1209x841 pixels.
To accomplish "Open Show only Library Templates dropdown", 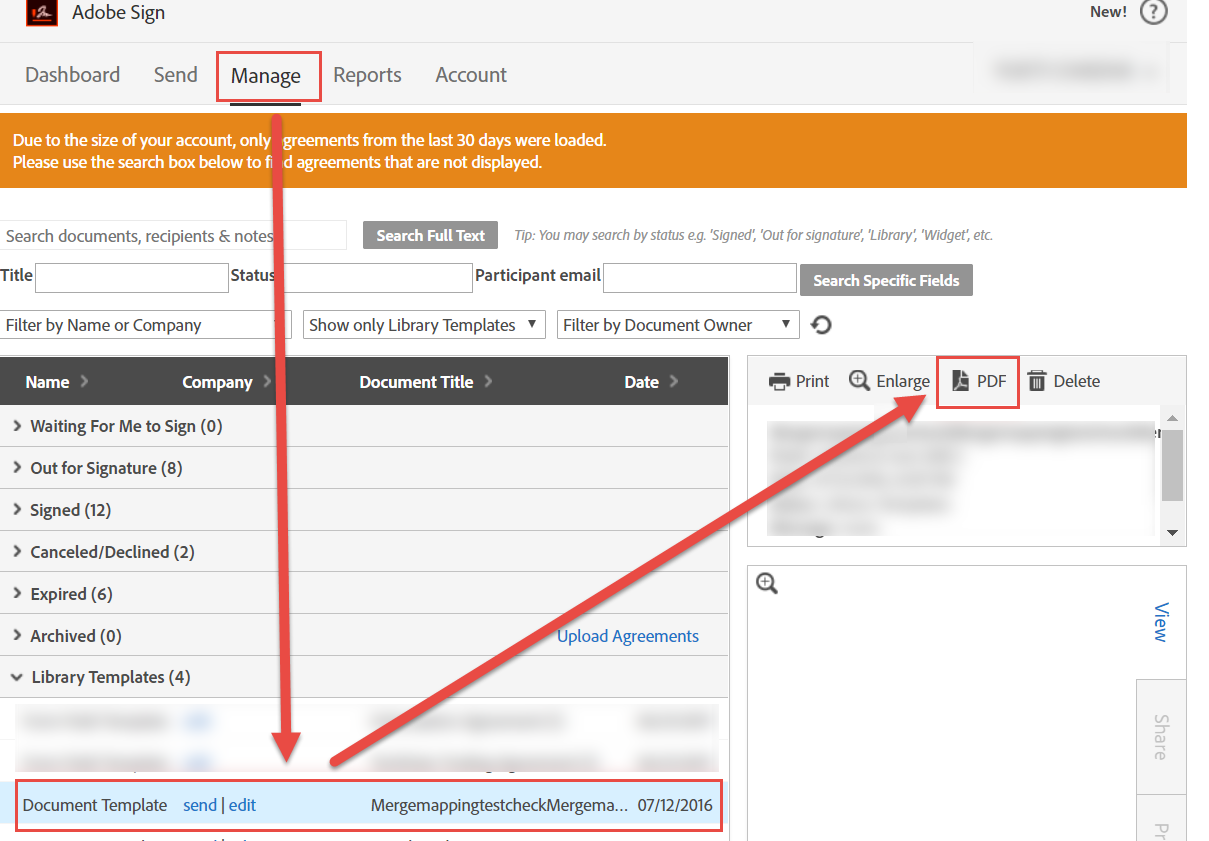I will (x=425, y=325).
